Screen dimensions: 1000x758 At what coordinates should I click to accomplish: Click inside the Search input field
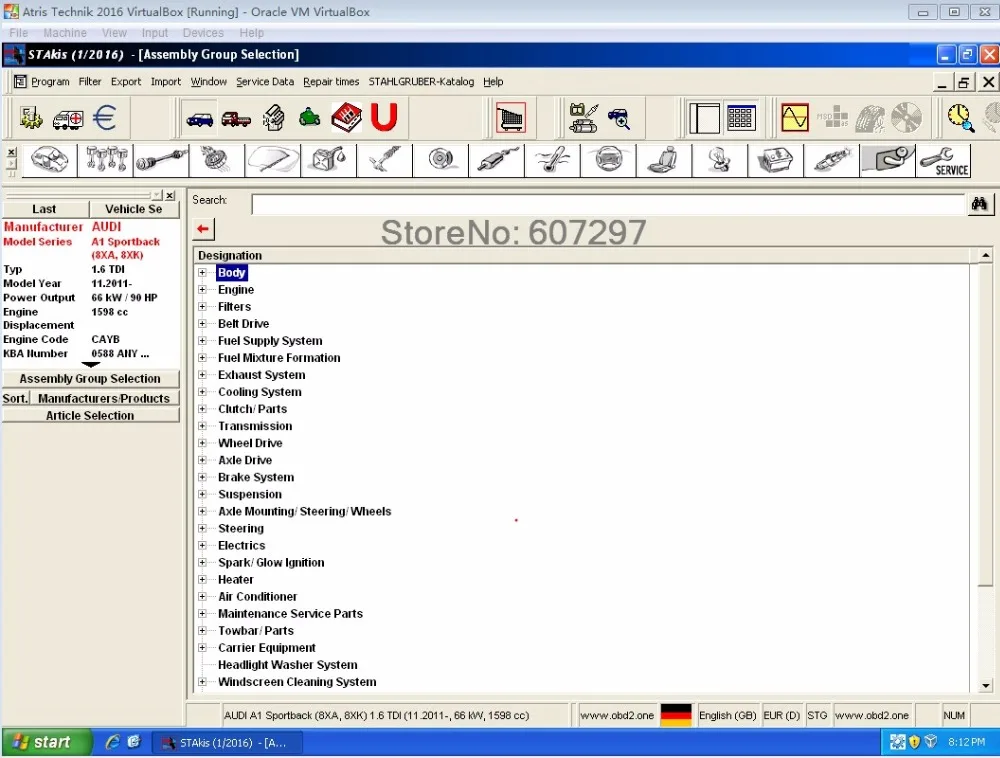point(608,205)
